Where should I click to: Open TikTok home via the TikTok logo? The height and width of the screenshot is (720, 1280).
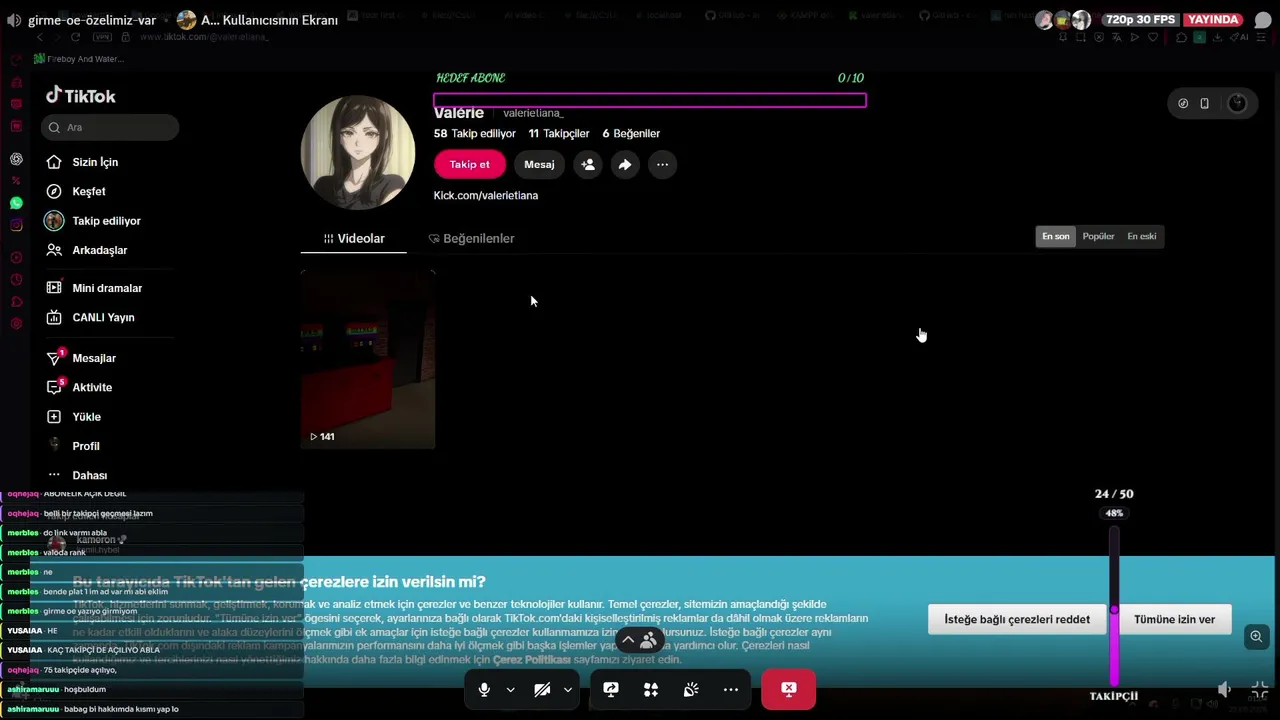pos(81,96)
